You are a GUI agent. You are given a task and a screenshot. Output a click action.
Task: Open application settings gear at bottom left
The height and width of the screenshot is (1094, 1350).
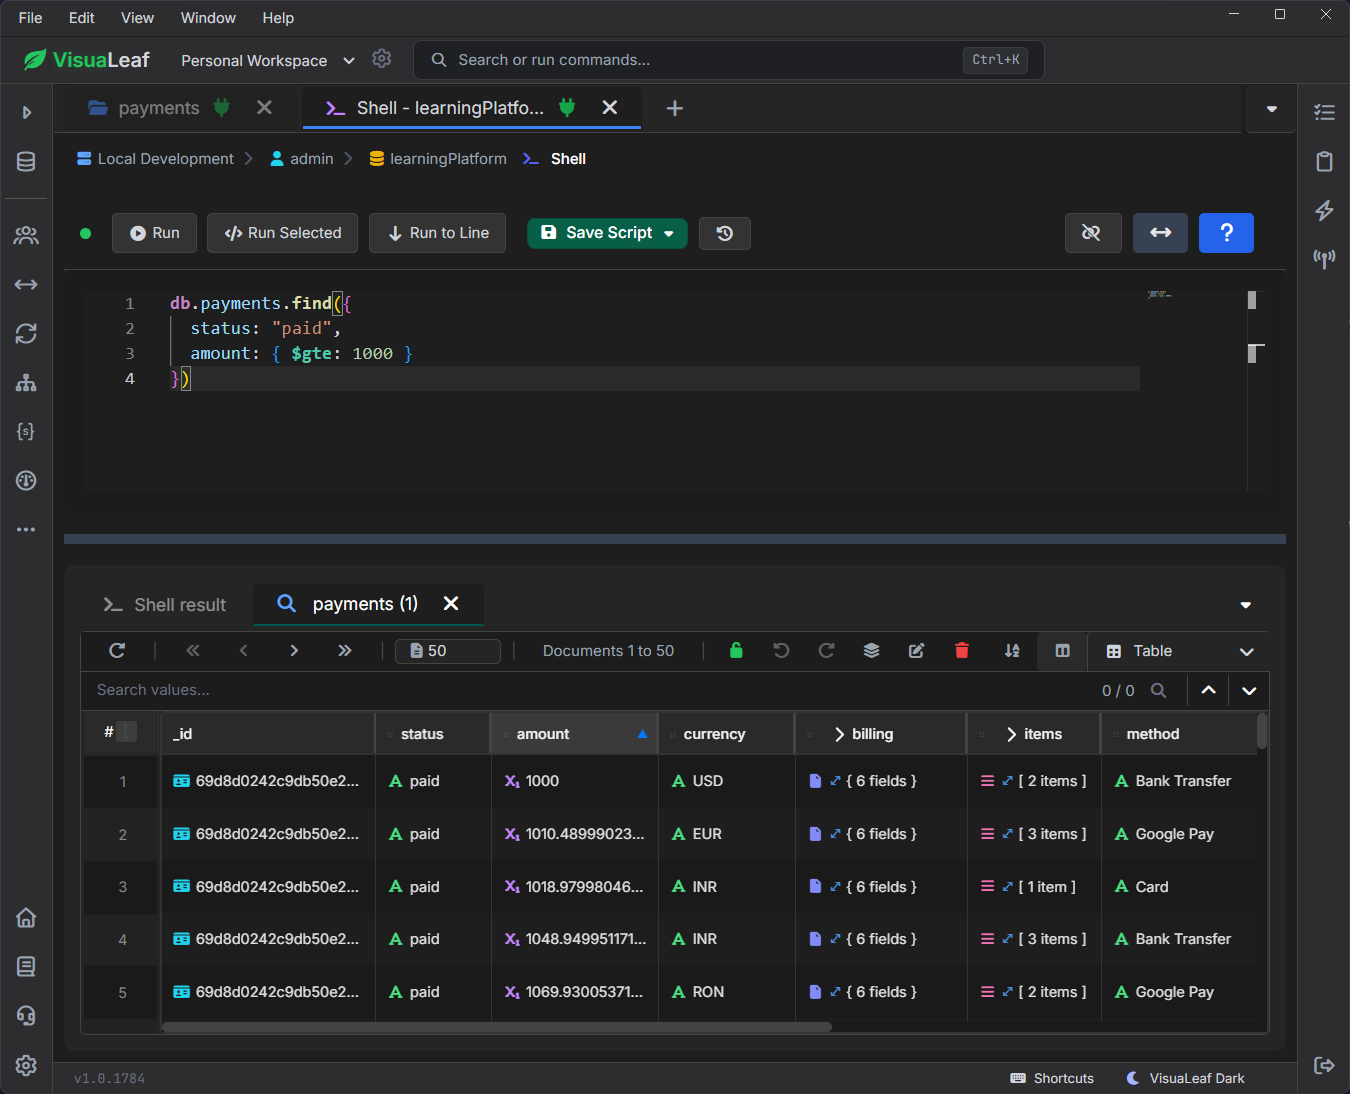point(26,1065)
